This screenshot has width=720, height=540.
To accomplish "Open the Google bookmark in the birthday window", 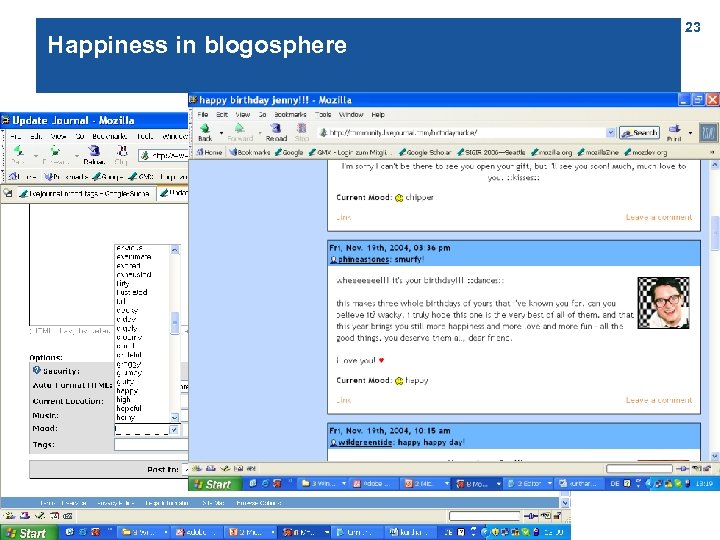I will click(x=289, y=152).
